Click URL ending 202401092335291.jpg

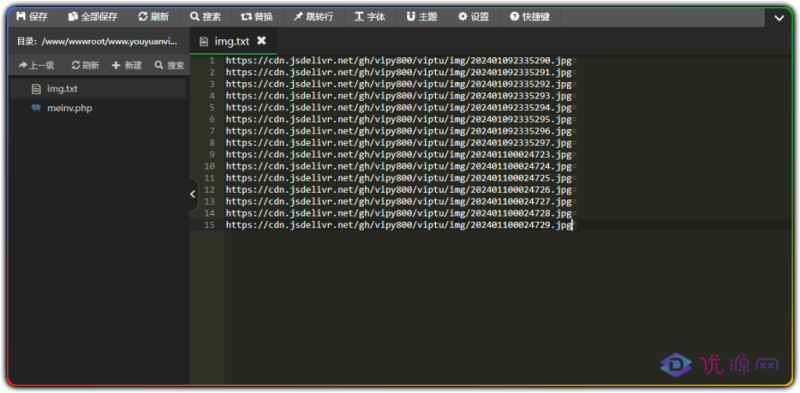click(x=398, y=72)
